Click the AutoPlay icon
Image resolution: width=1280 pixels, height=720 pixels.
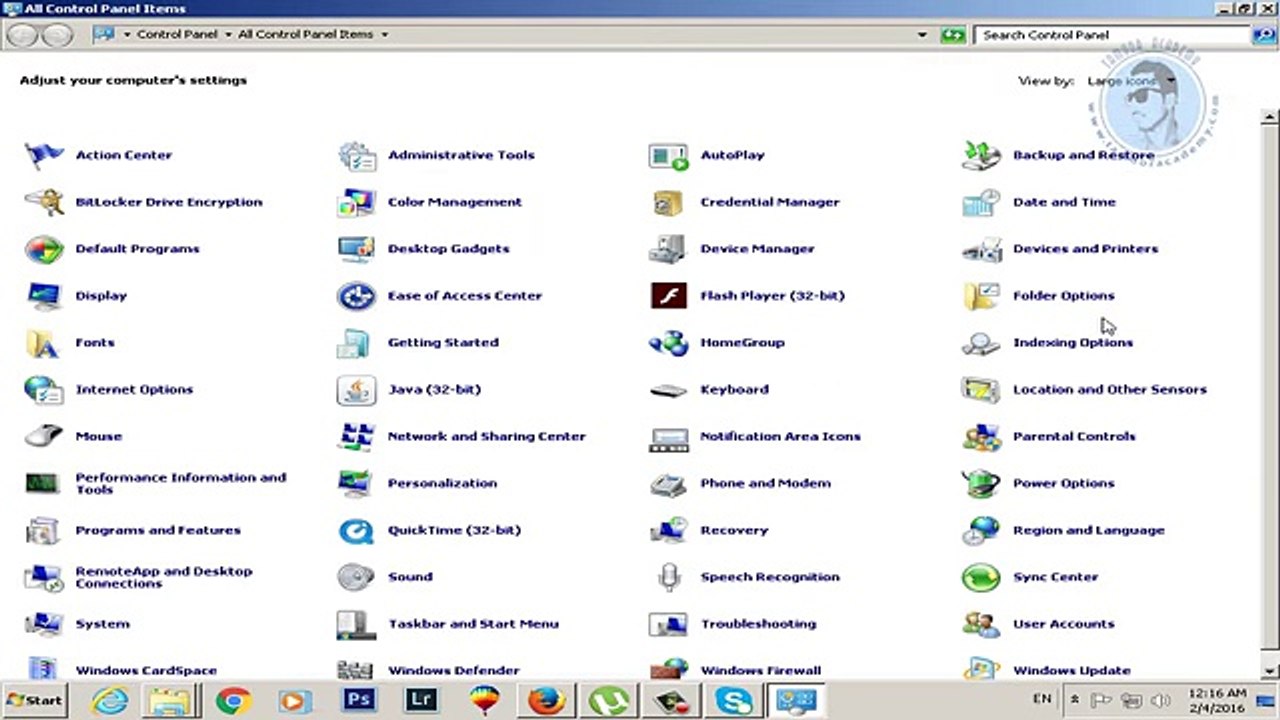pos(668,155)
